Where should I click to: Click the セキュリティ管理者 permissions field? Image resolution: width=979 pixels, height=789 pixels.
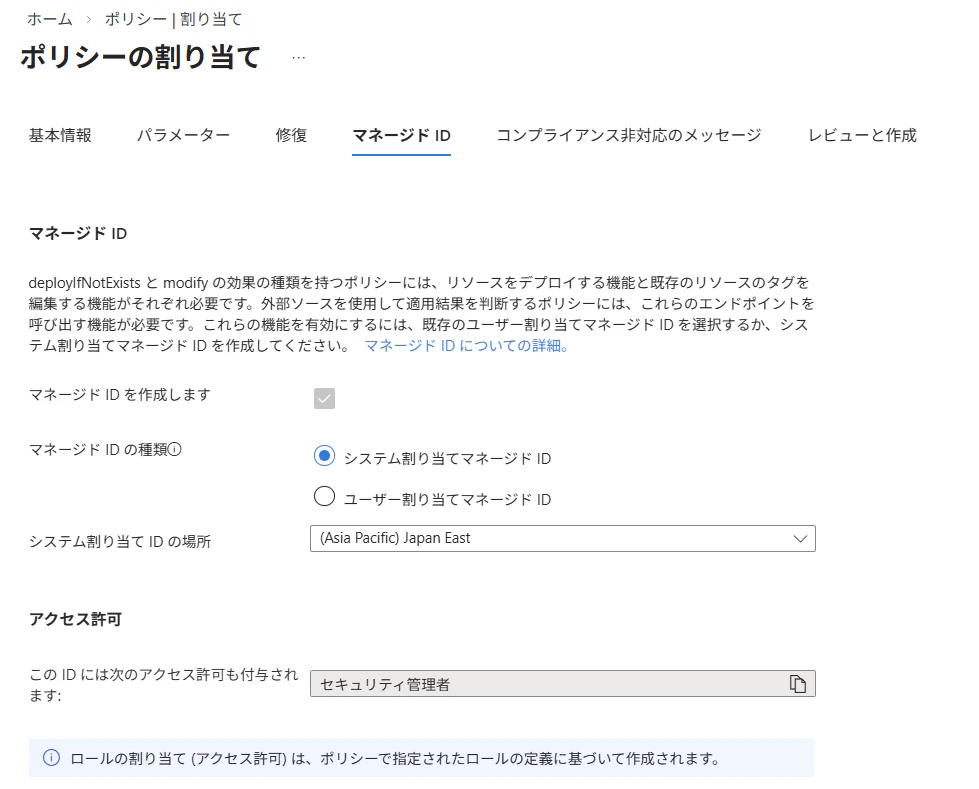(563, 684)
